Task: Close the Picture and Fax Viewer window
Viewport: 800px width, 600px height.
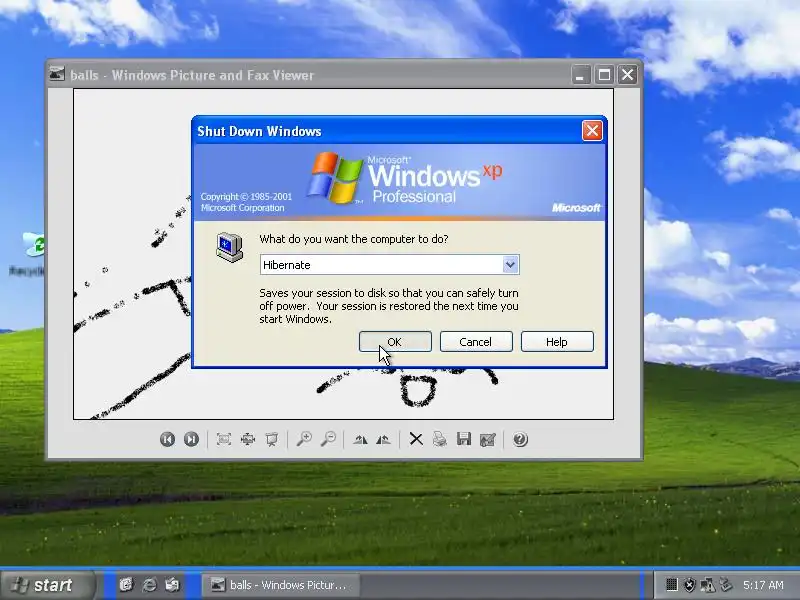Action: tap(628, 75)
